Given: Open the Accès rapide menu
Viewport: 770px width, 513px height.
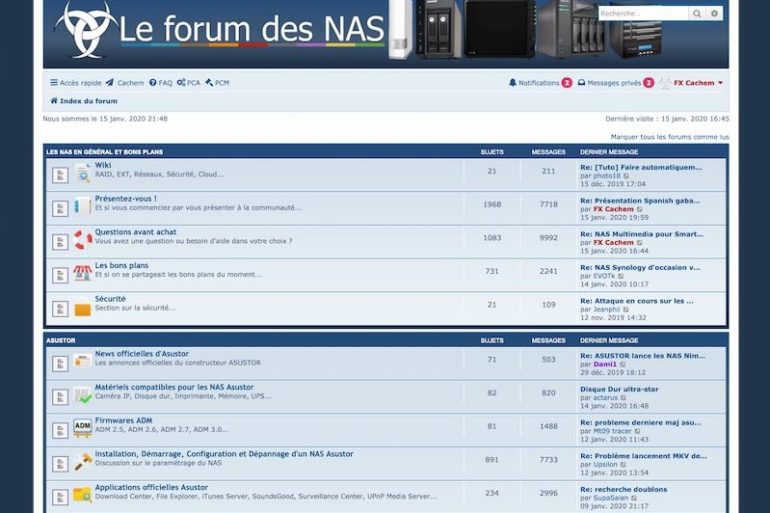Looking at the screenshot, I should click(x=76, y=83).
